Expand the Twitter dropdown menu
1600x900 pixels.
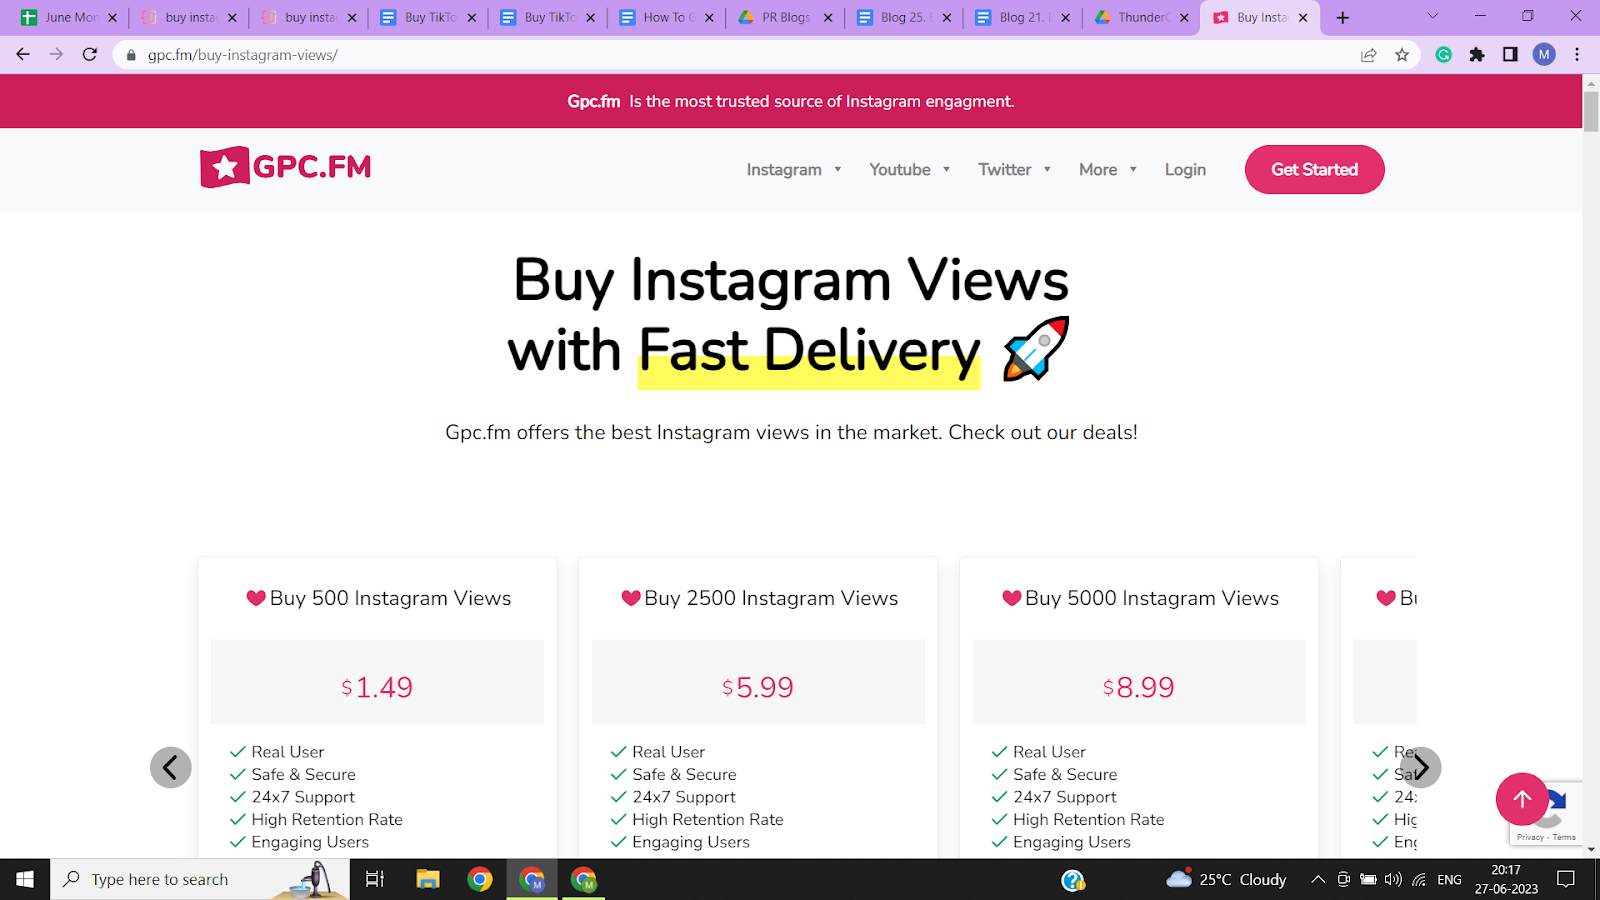pyautogui.click(x=1014, y=170)
